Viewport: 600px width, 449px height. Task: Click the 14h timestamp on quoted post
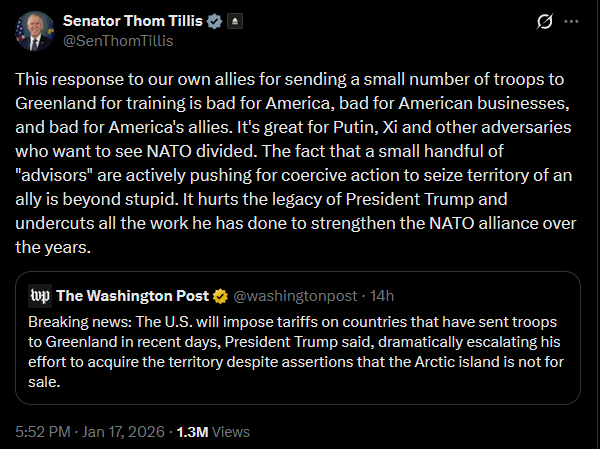click(382, 296)
